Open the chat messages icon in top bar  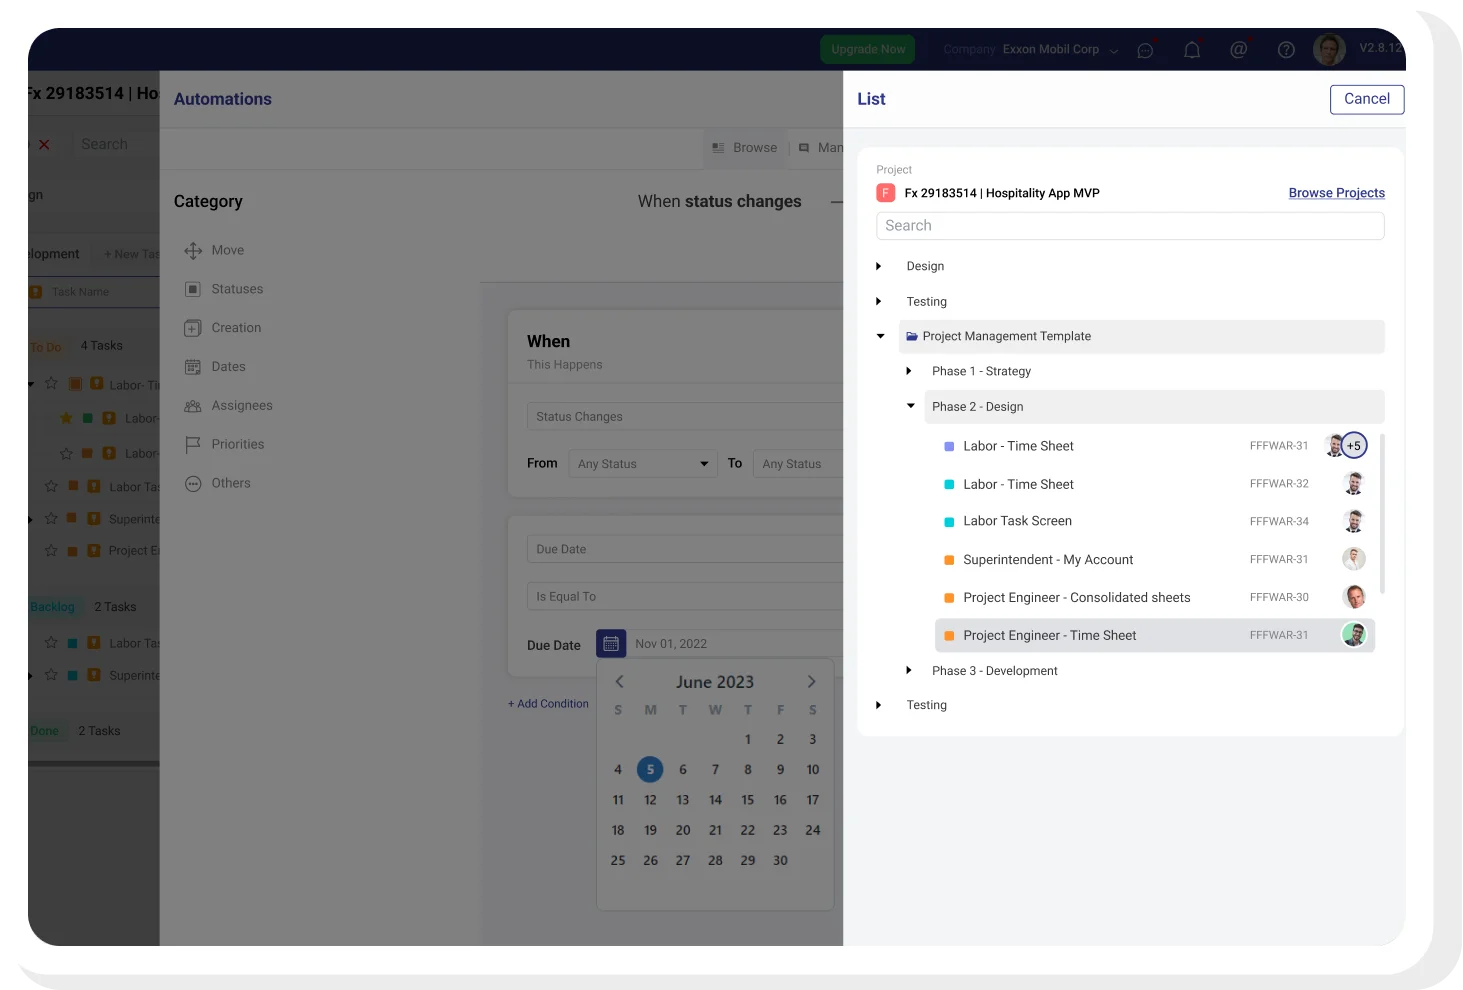pos(1145,50)
